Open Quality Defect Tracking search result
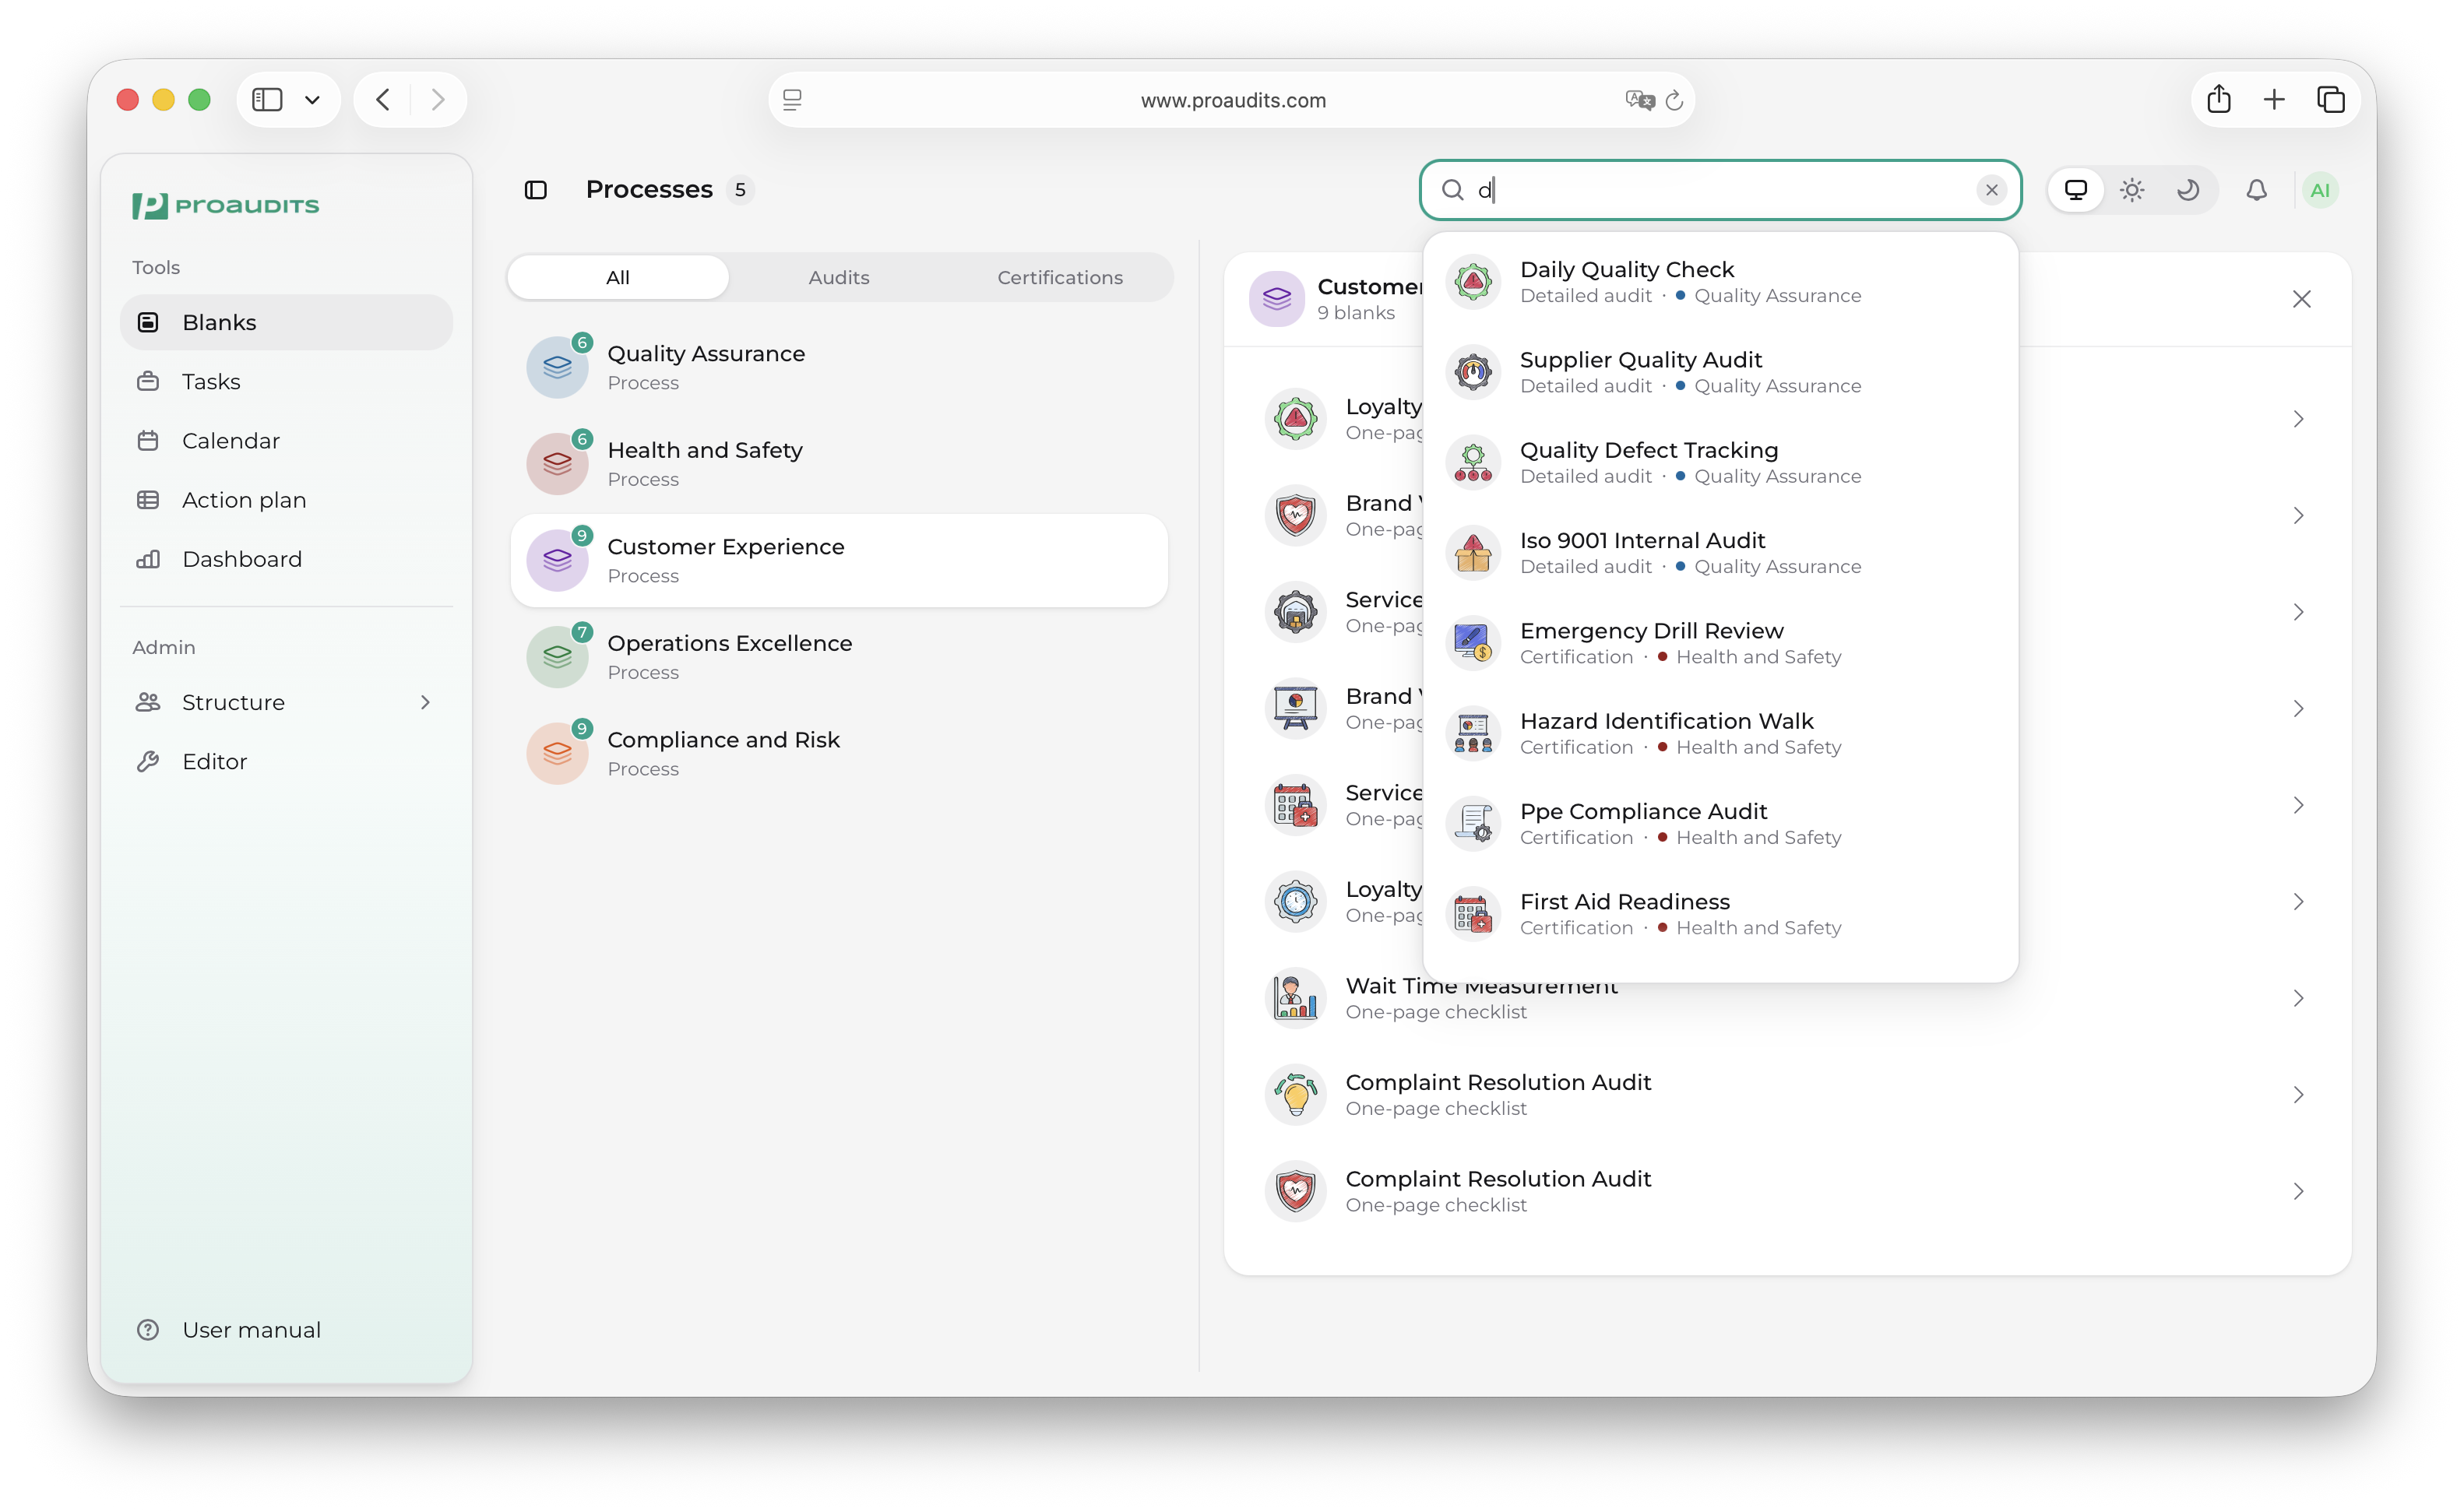The height and width of the screenshot is (1512, 2464). (1720, 462)
